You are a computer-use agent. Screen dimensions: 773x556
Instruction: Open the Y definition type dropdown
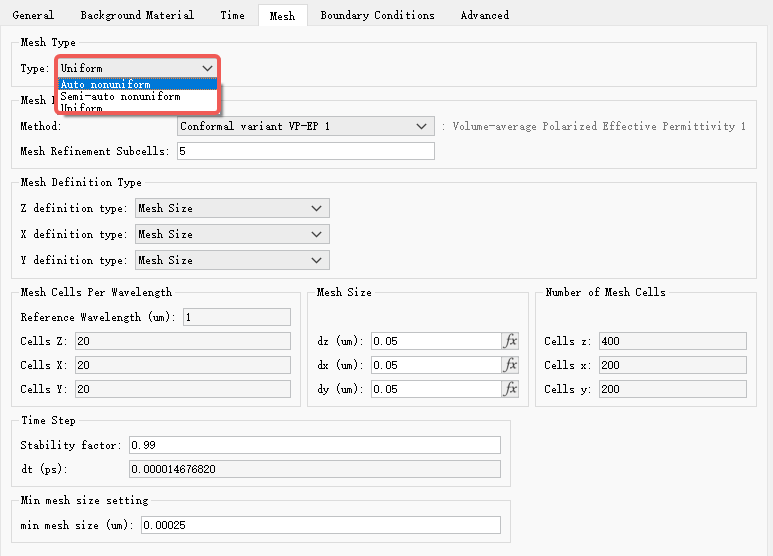tap(232, 260)
